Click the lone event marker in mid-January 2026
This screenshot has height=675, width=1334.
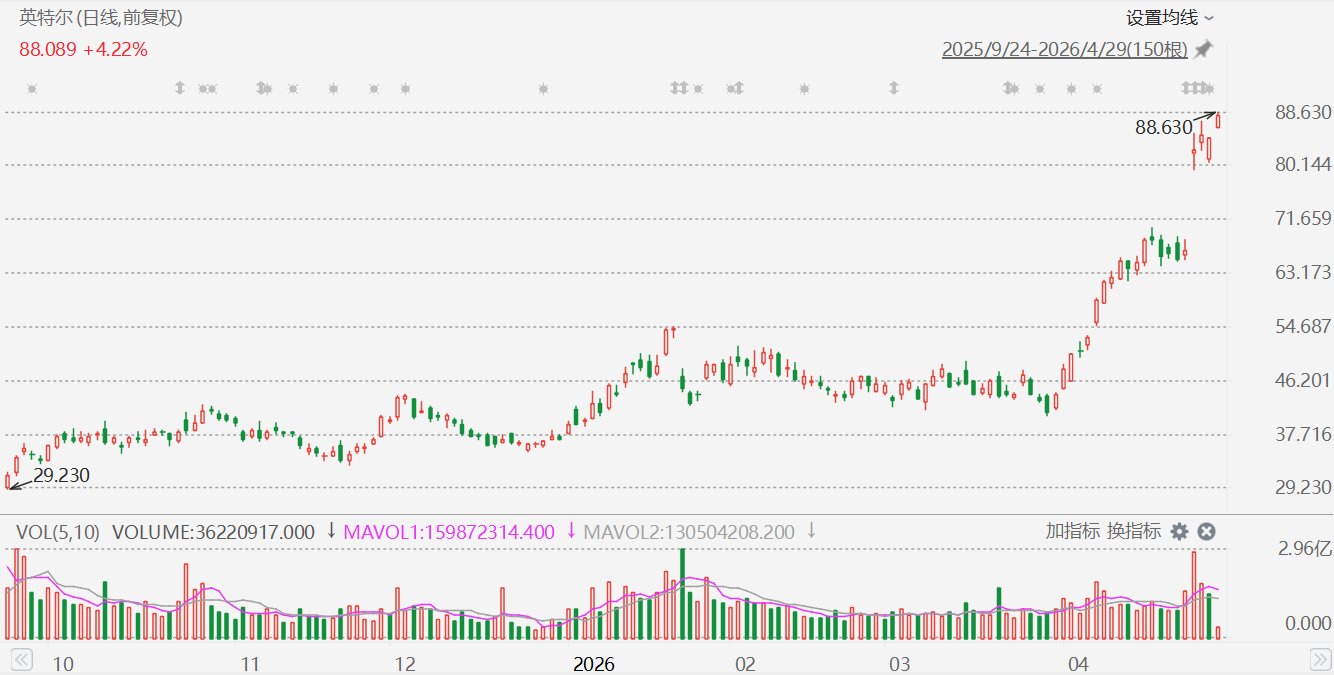[543, 88]
